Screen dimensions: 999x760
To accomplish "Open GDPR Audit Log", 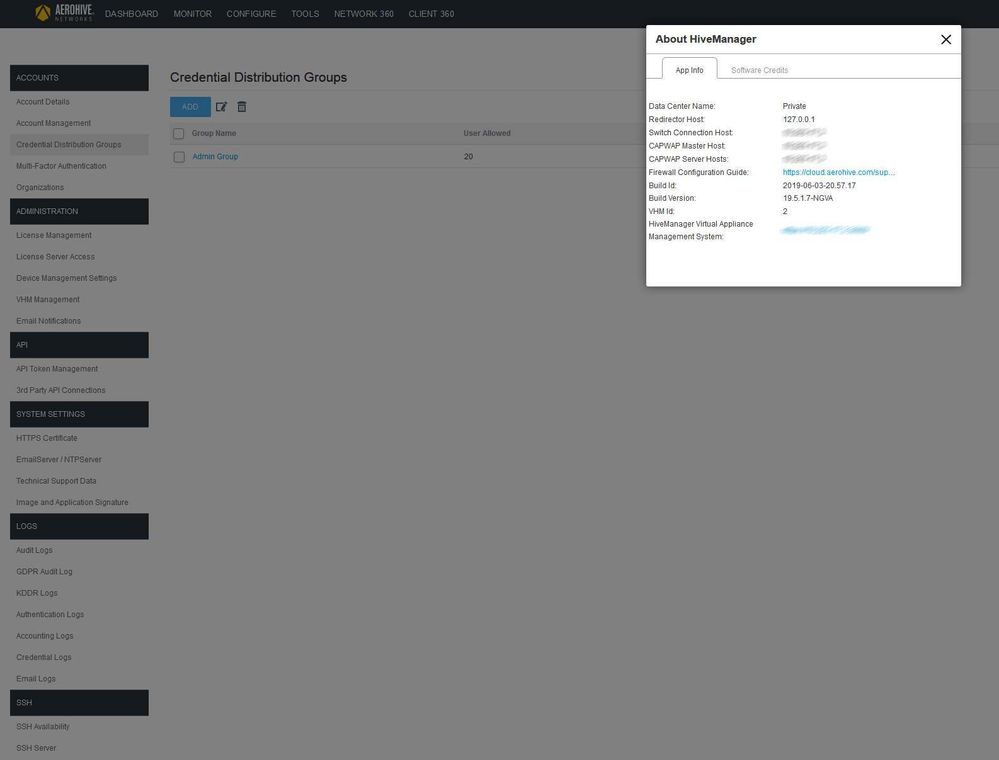I will [44, 572].
